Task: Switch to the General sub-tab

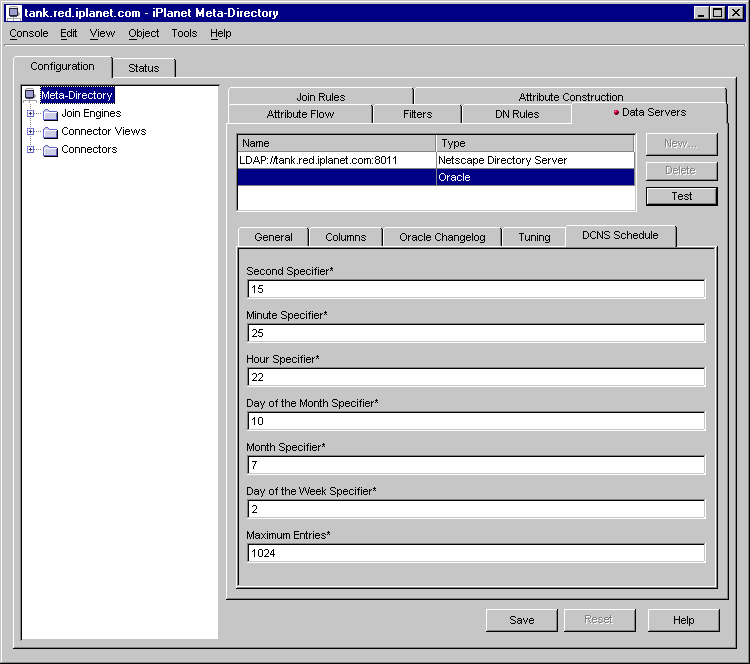Action: coord(273,237)
